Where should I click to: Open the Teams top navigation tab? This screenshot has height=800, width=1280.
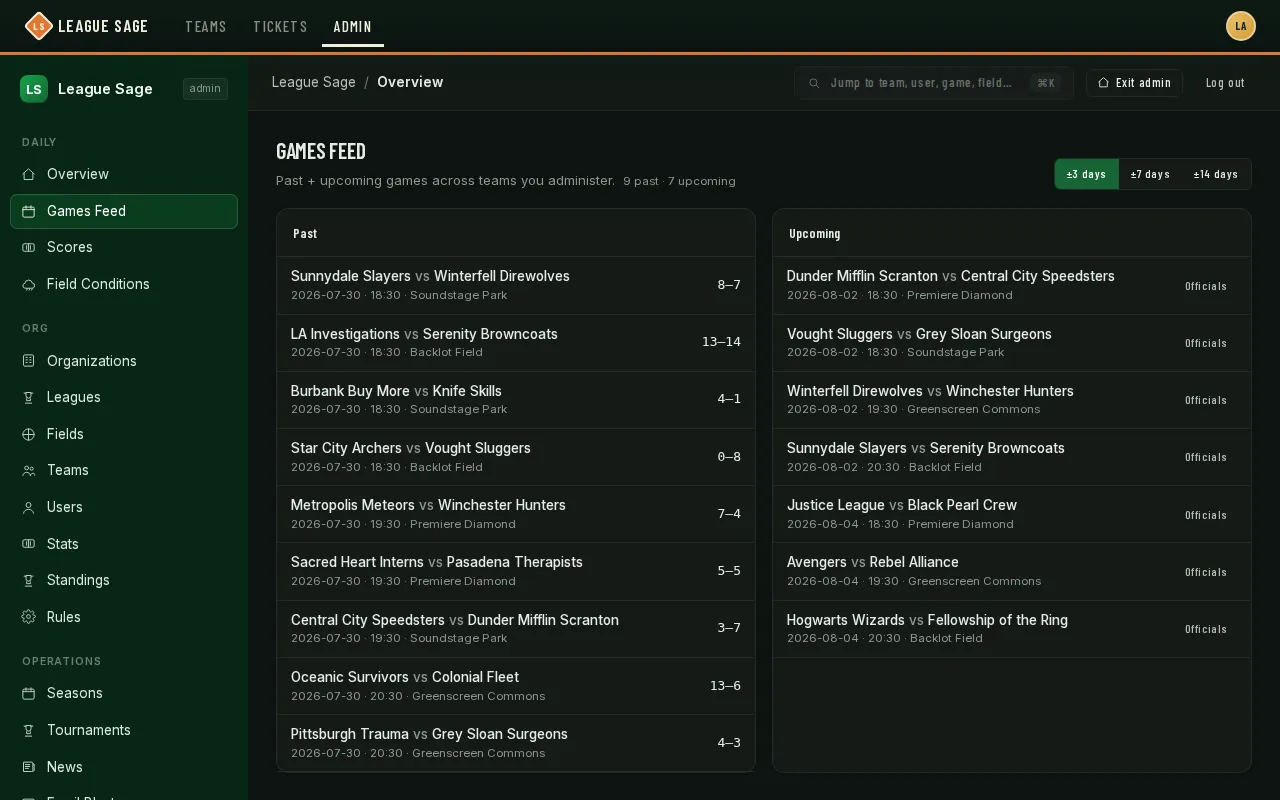206,27
